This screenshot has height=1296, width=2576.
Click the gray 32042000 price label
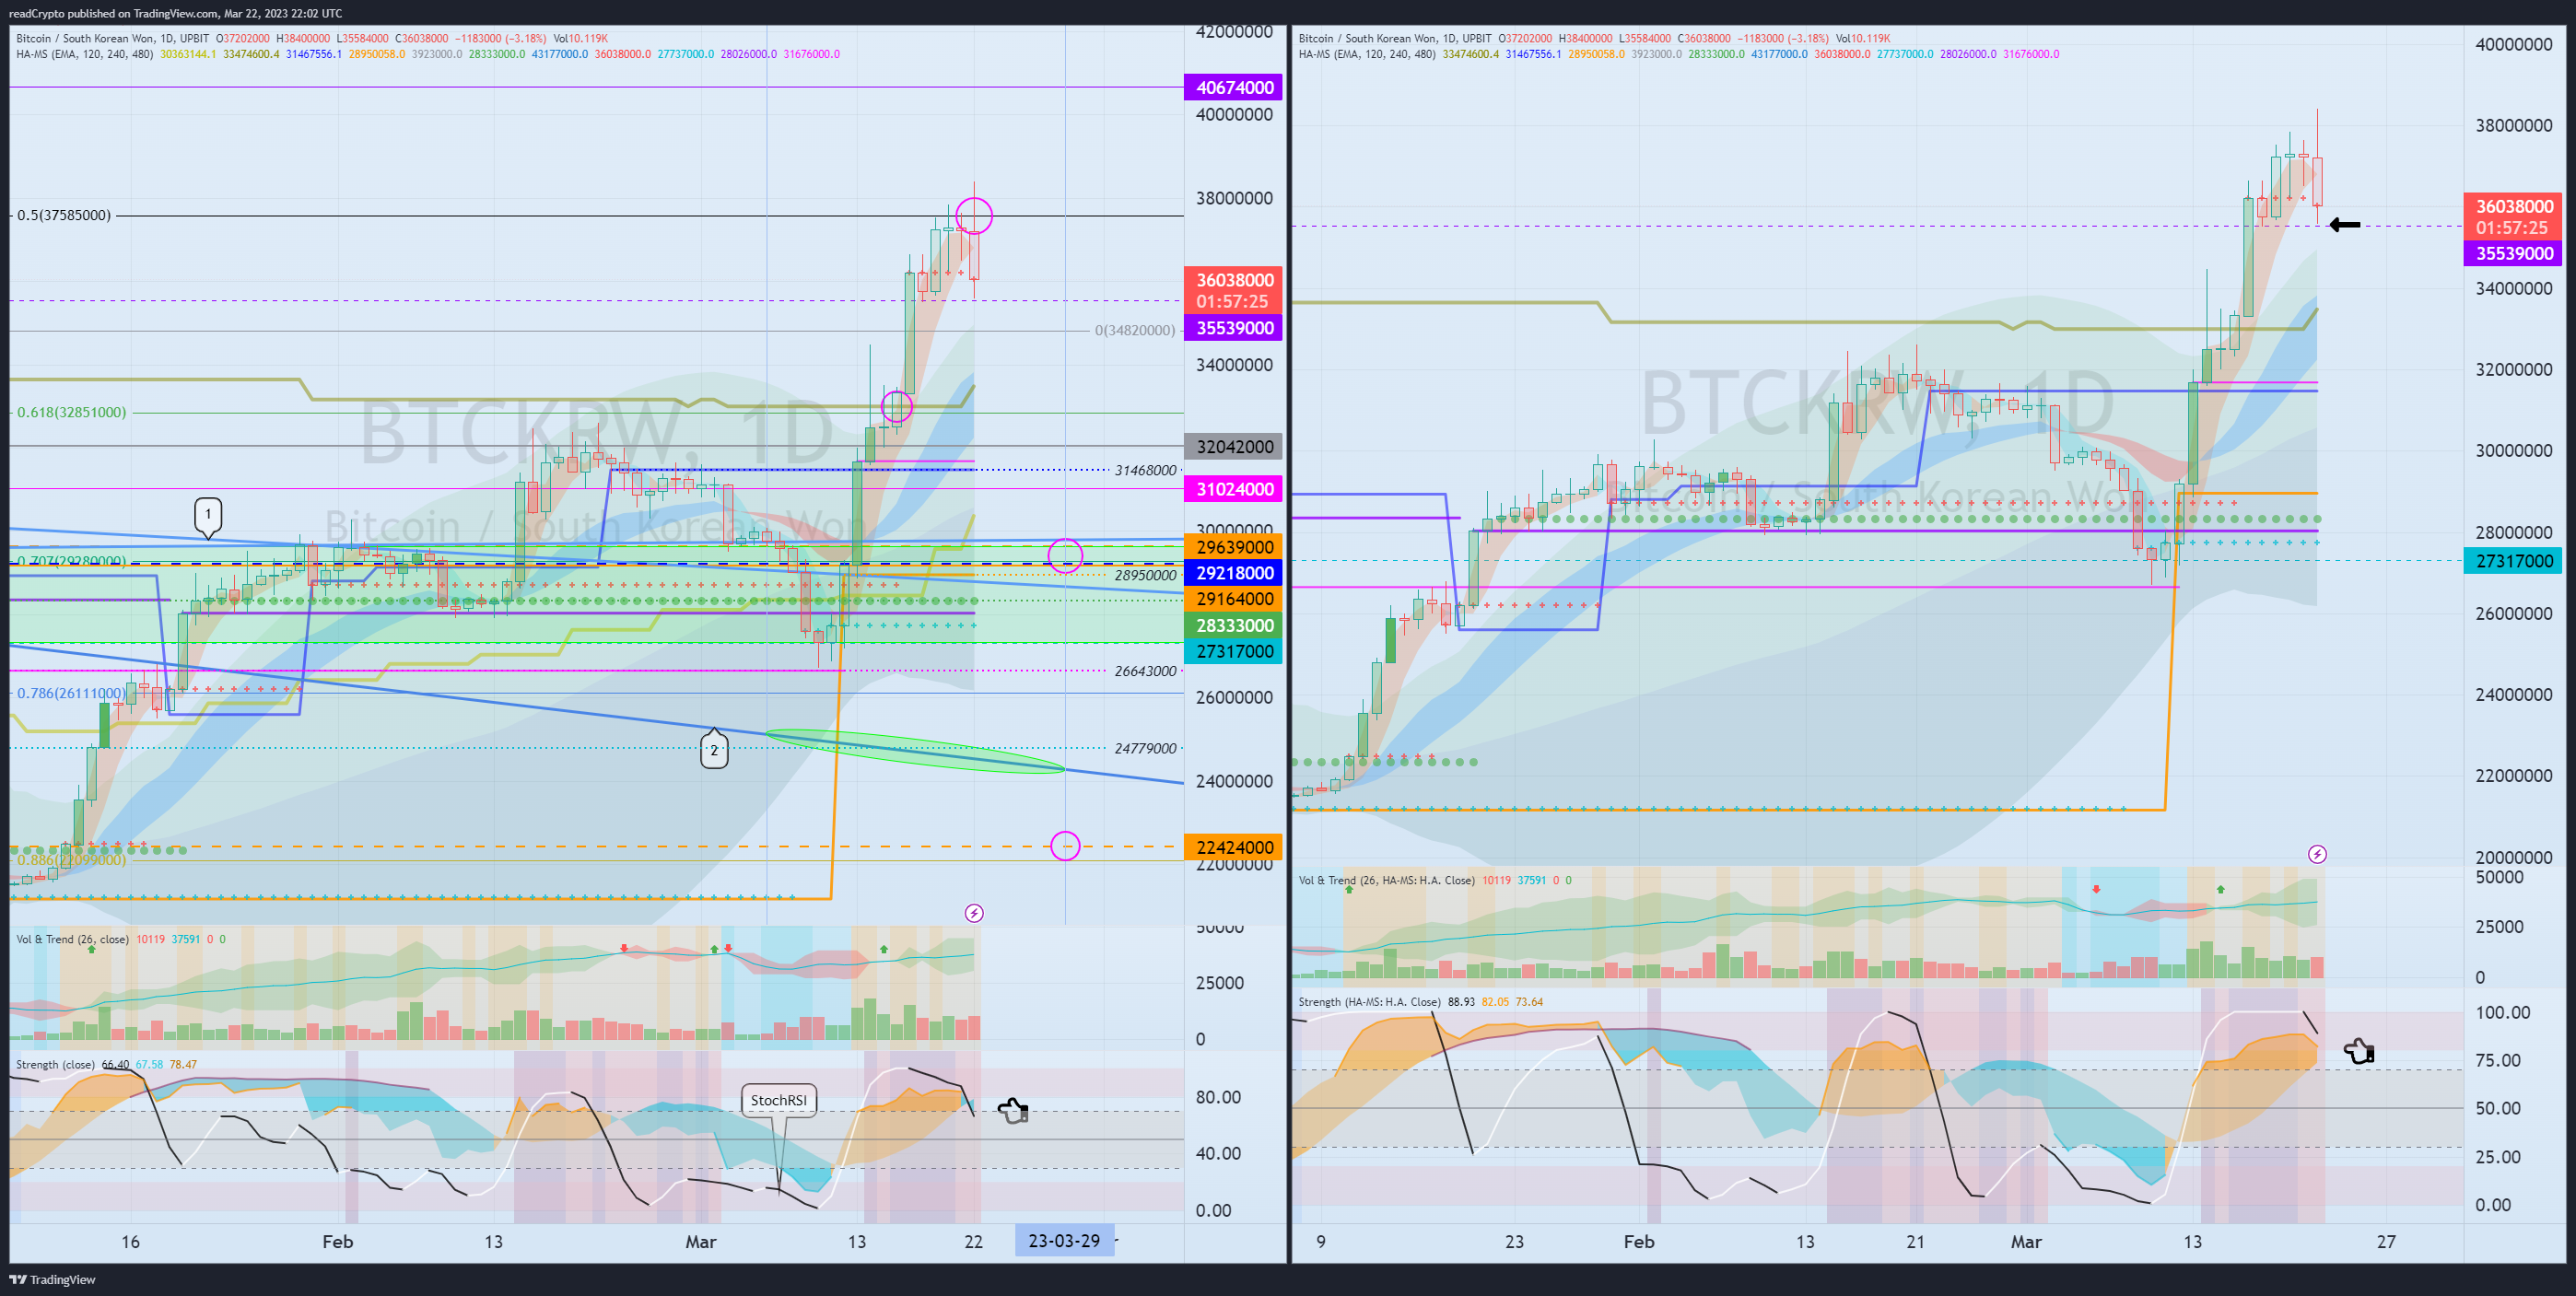[1234, 447]
